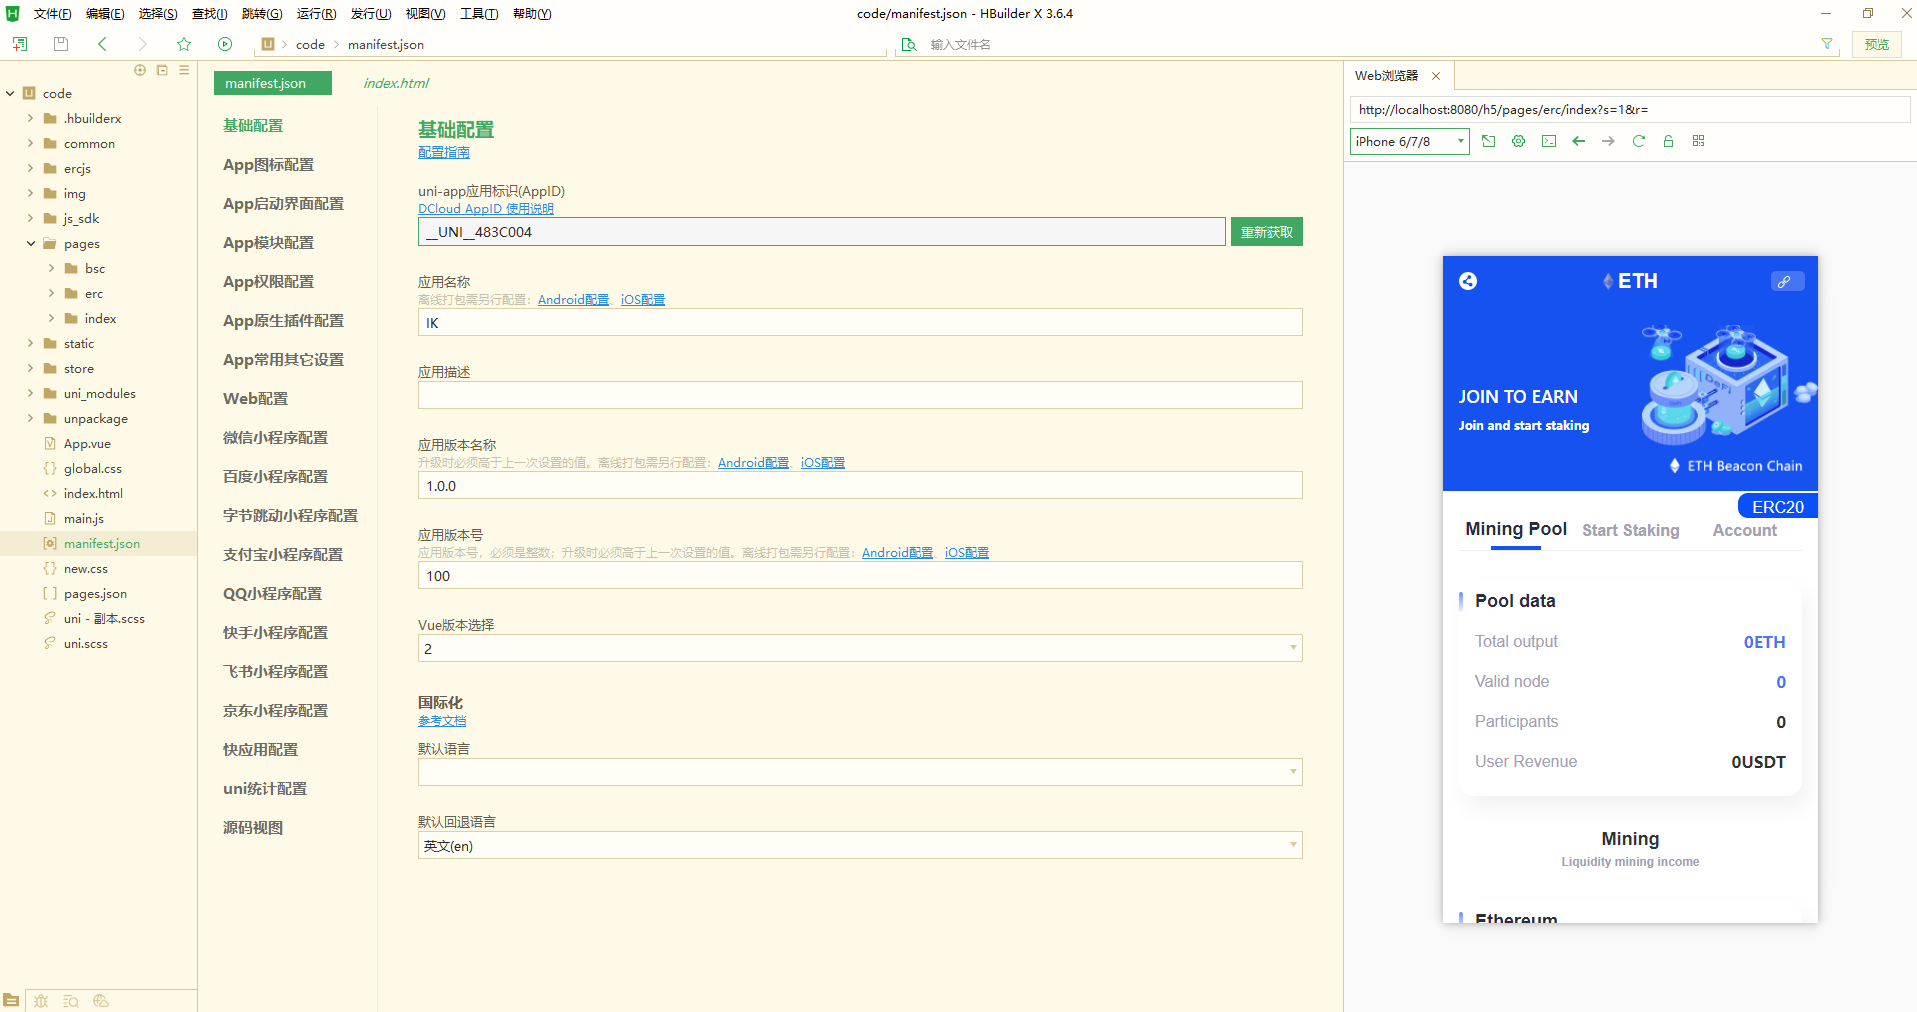Open 微信小程序配置 section
The image size is (1917, 1012).
[275, 437]
